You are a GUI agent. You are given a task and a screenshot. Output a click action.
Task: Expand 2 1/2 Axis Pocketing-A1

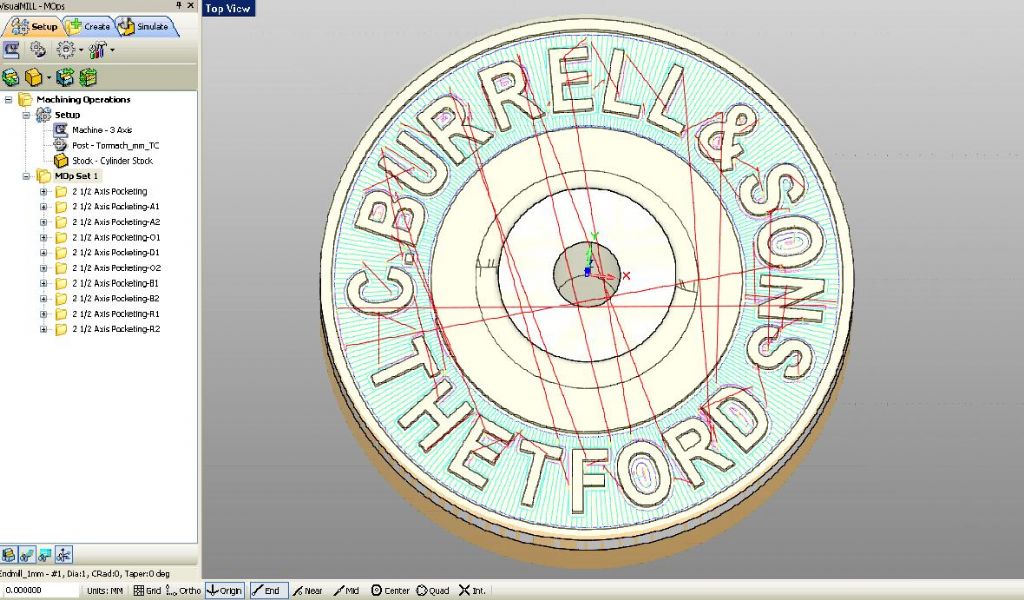click(44, 206)
